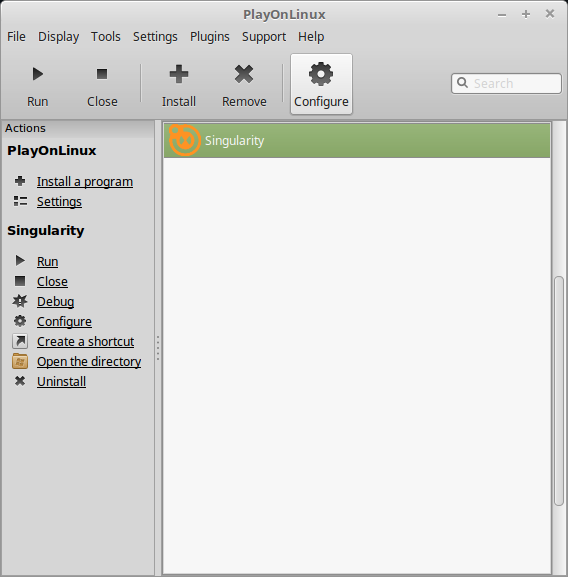Open the Display menu
Image resolution: width=568 pixels, height=577 pixels.
click(x=58, y=36)
